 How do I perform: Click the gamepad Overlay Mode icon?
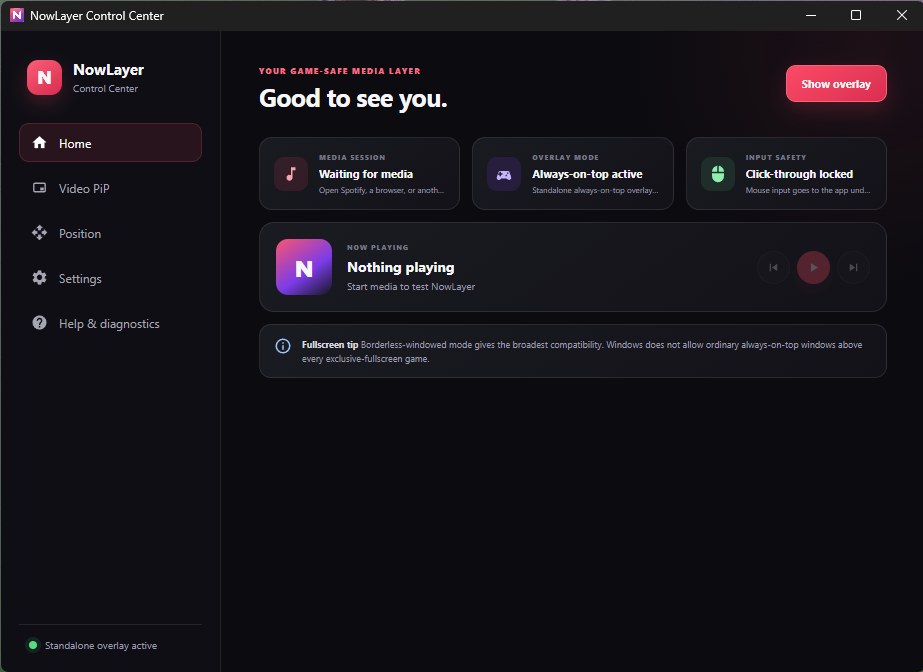[x=504, y=174]
